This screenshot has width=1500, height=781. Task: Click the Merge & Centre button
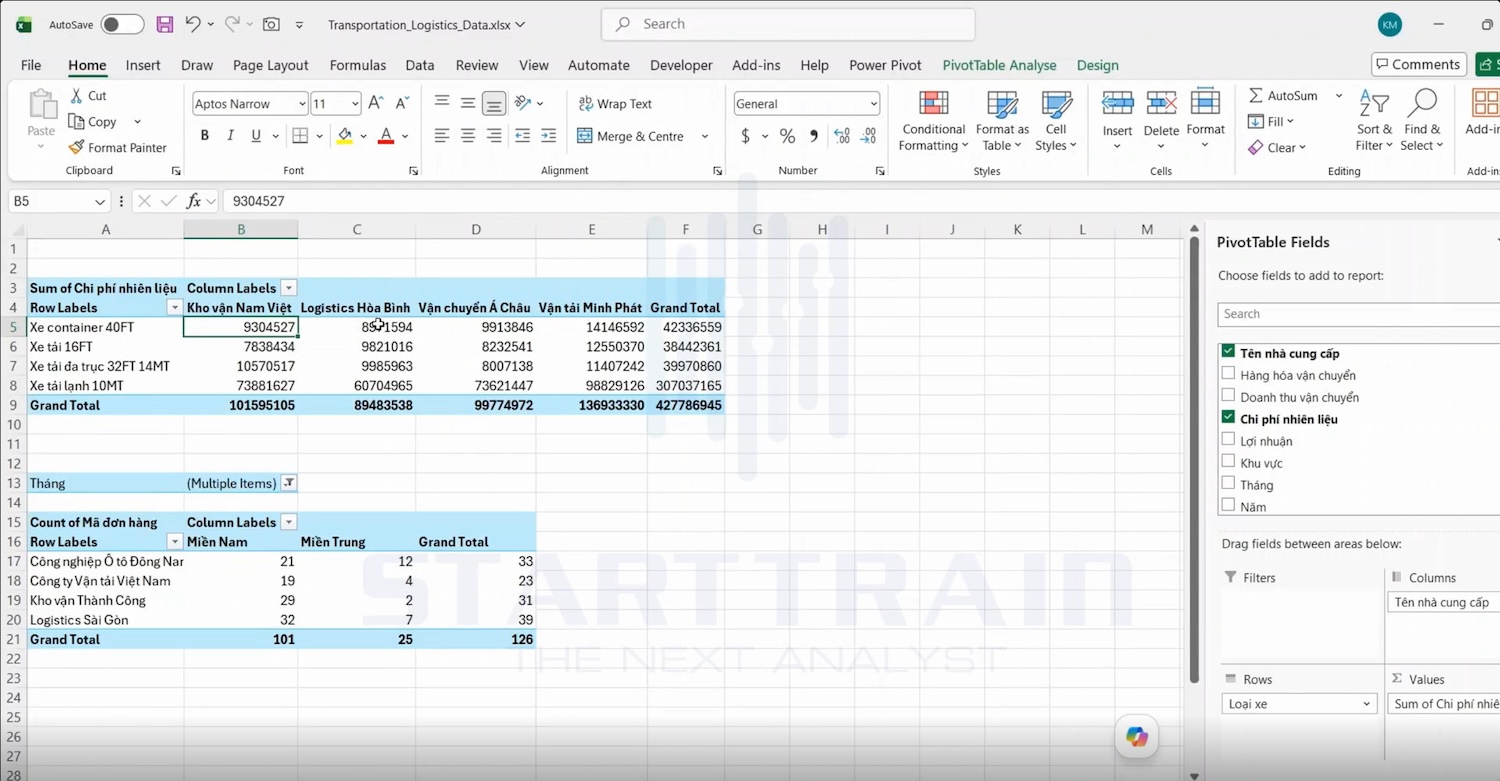(x=631, y=136)
